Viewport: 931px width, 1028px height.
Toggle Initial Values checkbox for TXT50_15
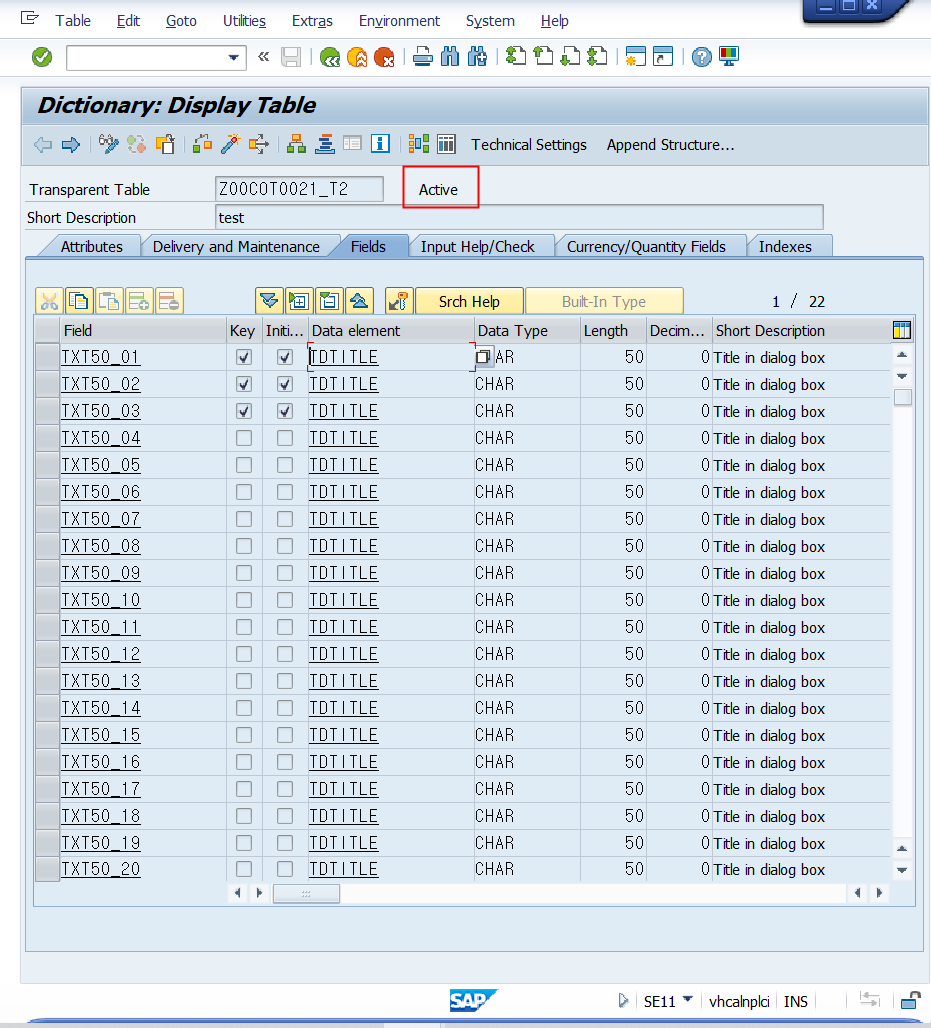285,735
